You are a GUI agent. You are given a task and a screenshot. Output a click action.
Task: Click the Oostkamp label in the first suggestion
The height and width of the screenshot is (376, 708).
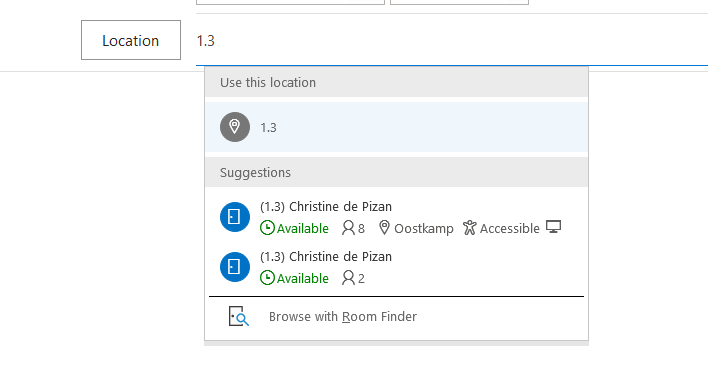tap(424, 228)
